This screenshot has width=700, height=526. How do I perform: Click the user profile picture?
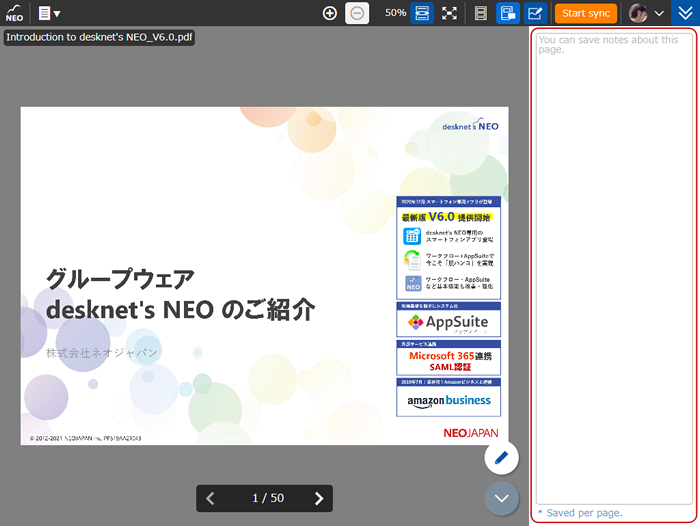pyautogui.click(x=638, y=13)
